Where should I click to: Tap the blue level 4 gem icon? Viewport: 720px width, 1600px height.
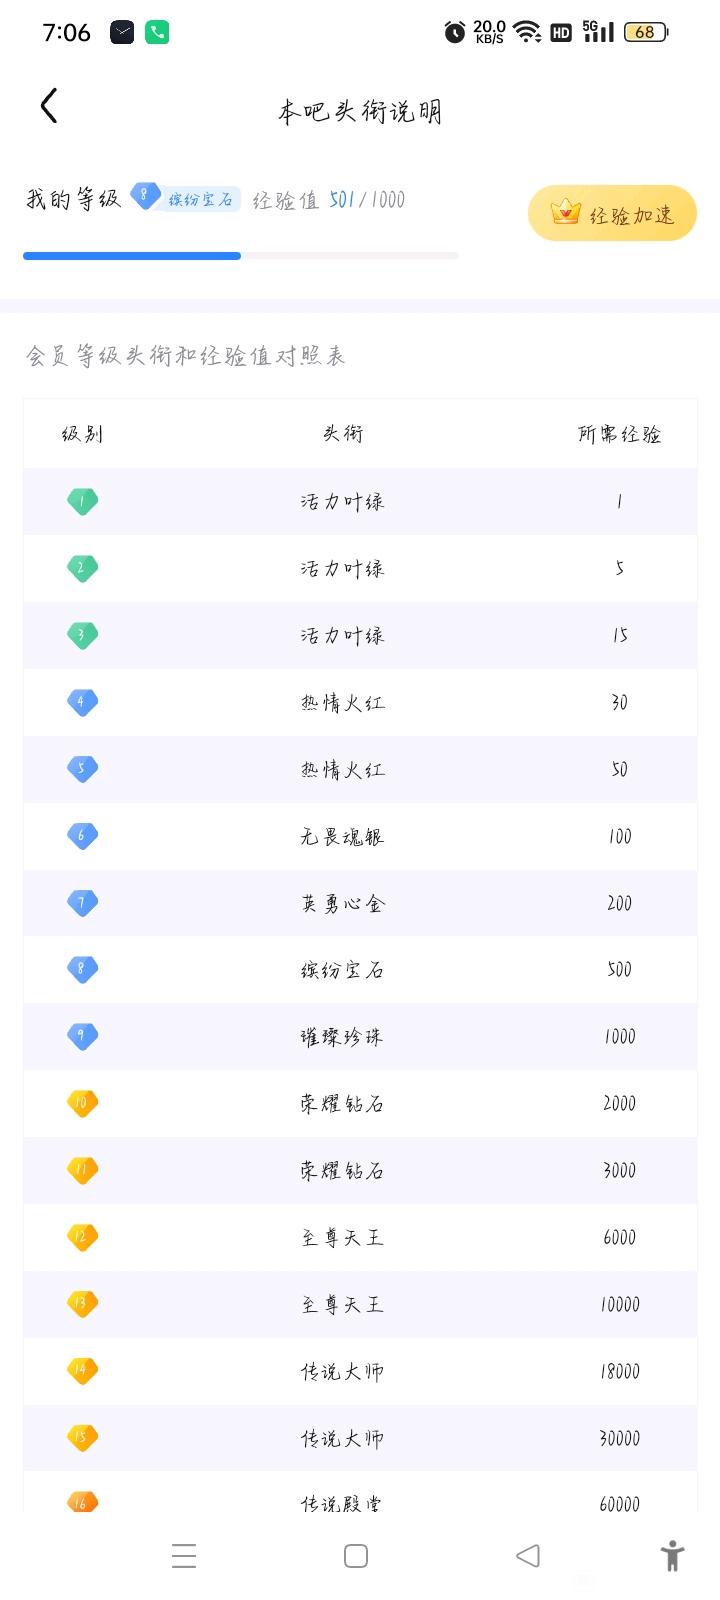(82, 702)
